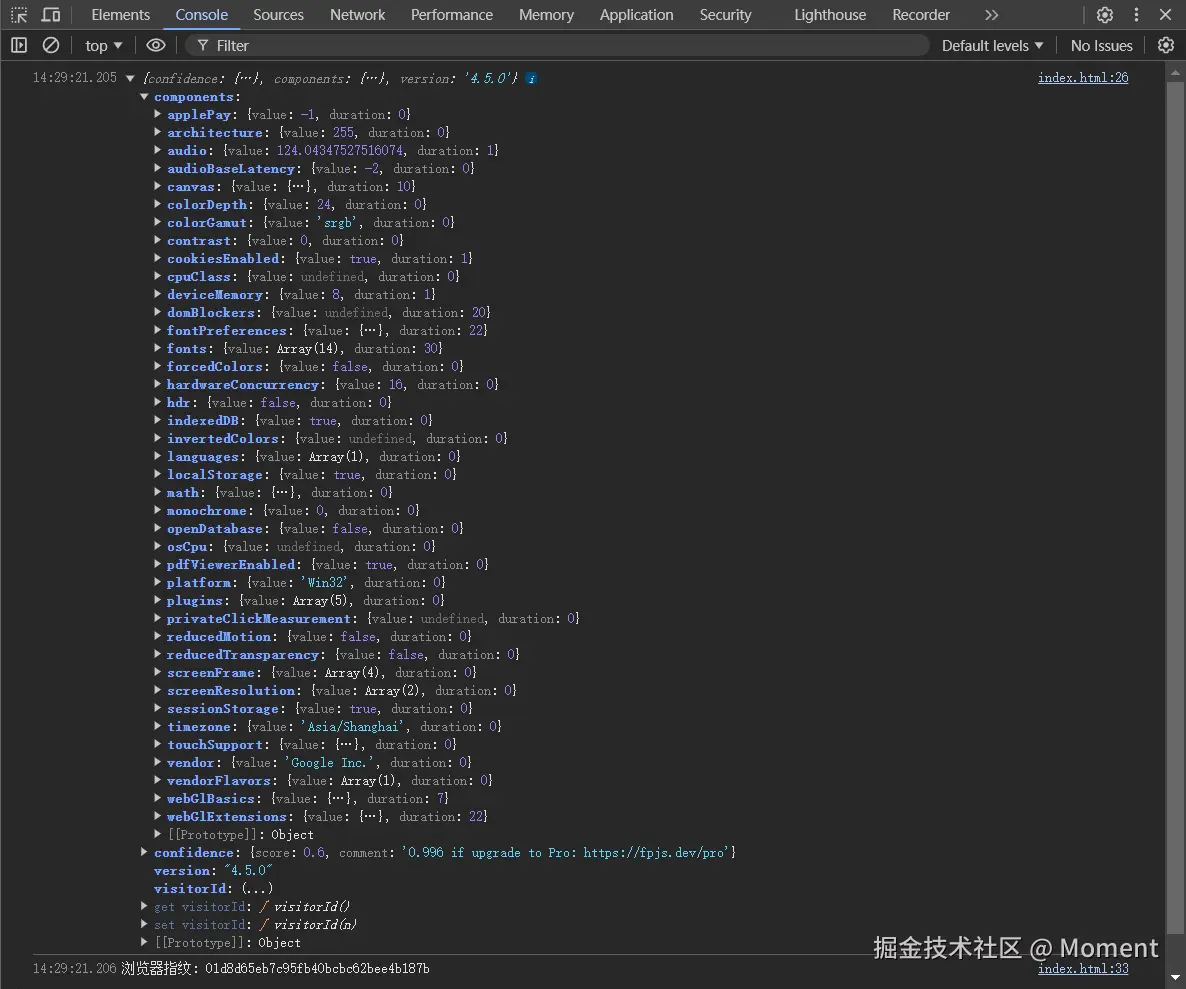The height and width of the screenshot is (989, 1186).
Task: Expand the vendorFlavors entry
Action: pyautogui.click(x=157, y=780)
